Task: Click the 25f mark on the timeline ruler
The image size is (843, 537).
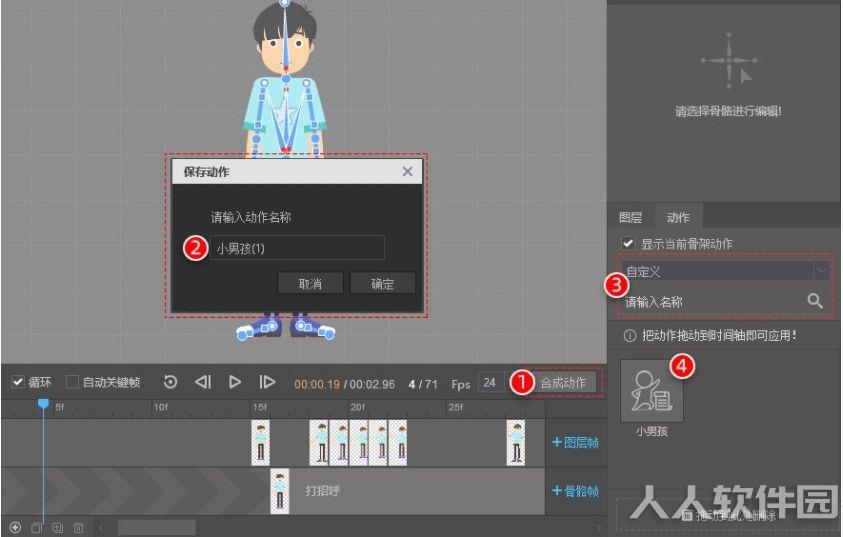Action: (455, 407)
